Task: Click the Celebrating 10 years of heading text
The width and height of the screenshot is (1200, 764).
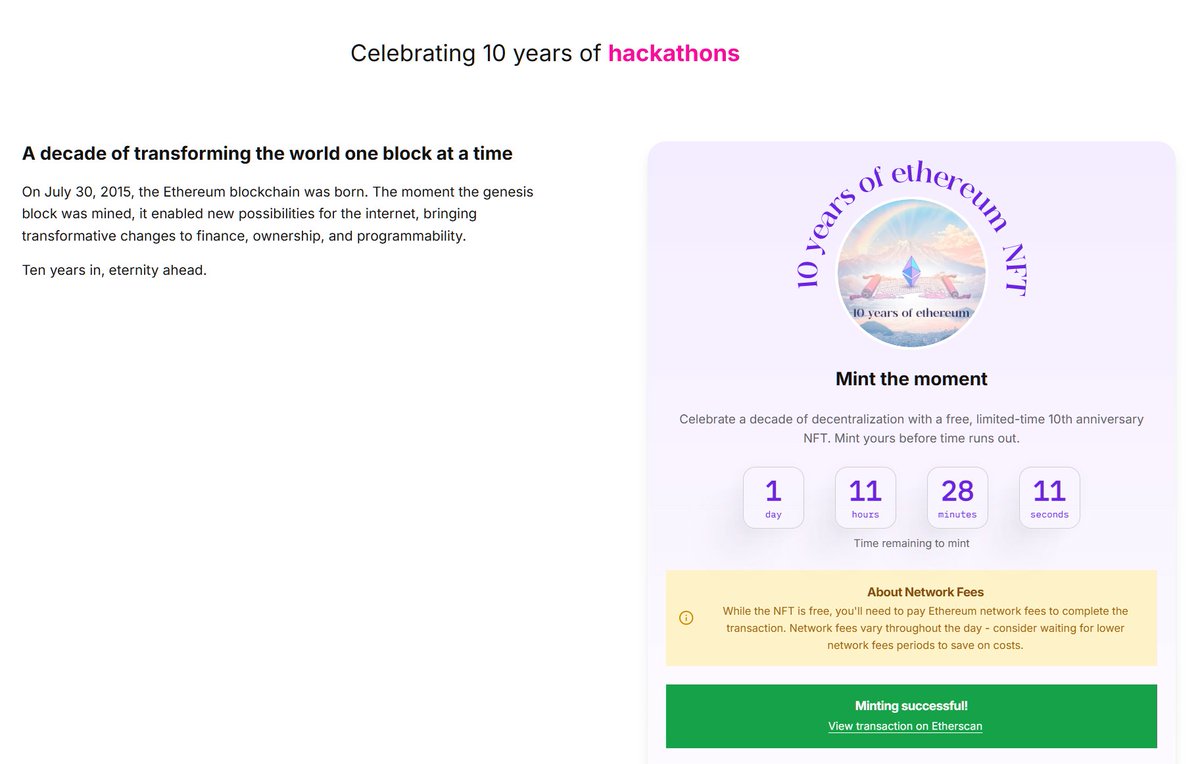Action: [475, 53]
